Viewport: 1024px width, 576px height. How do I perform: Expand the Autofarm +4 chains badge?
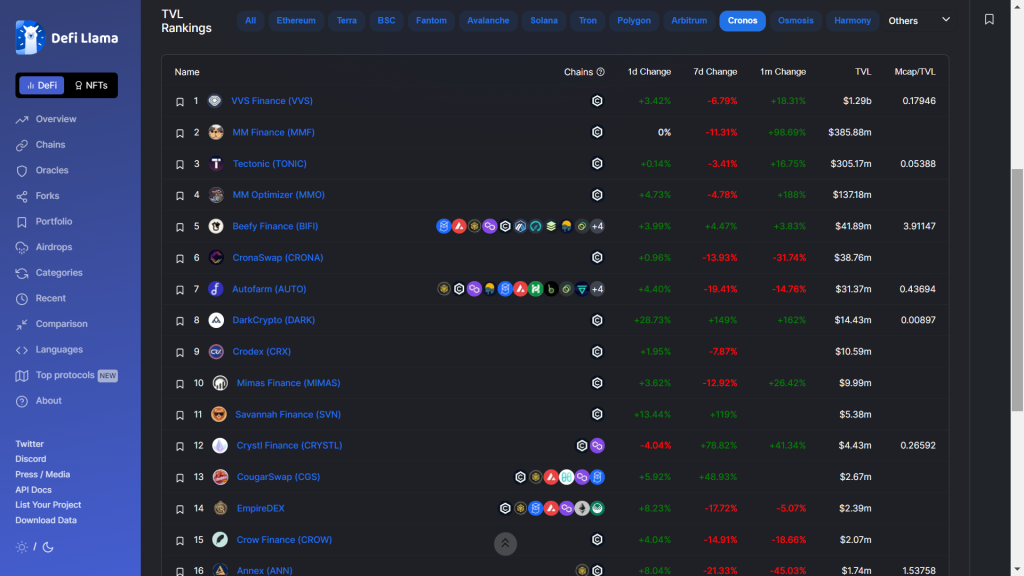pos(597,289)
